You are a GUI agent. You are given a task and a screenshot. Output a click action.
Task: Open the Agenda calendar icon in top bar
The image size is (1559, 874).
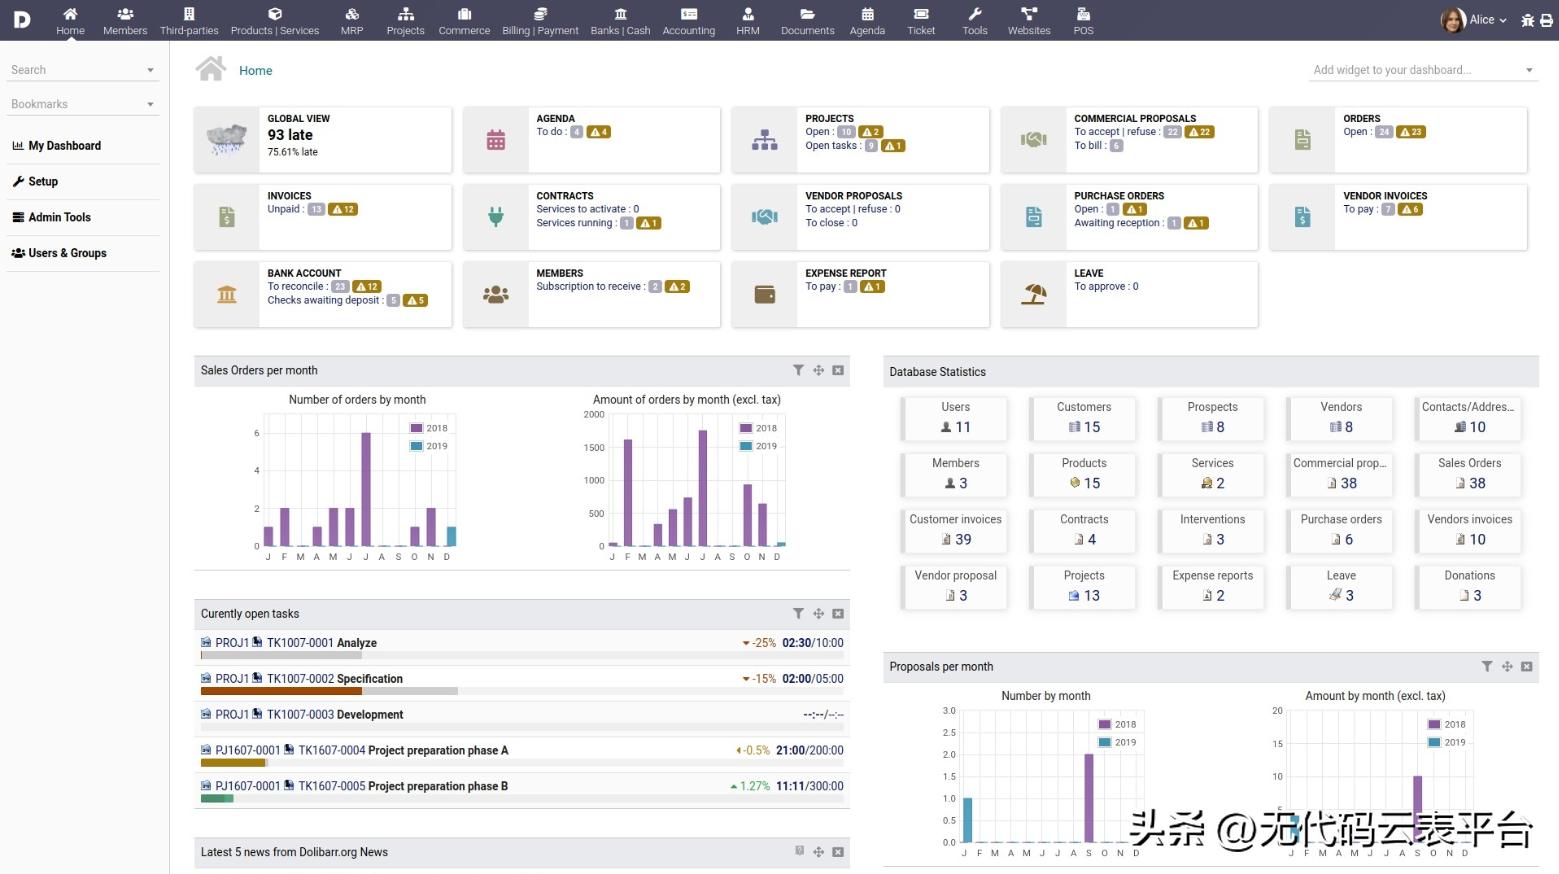pos(867,14)
